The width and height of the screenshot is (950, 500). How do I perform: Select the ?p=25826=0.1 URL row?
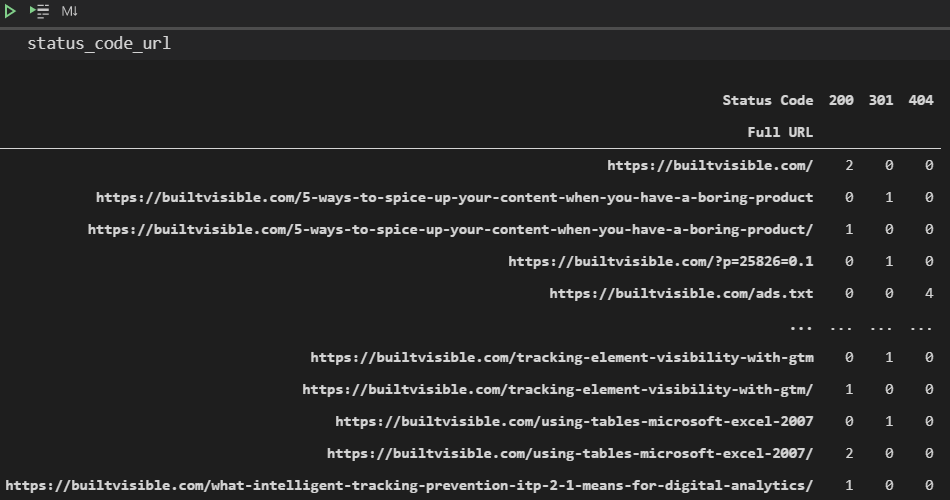(660, 262)
